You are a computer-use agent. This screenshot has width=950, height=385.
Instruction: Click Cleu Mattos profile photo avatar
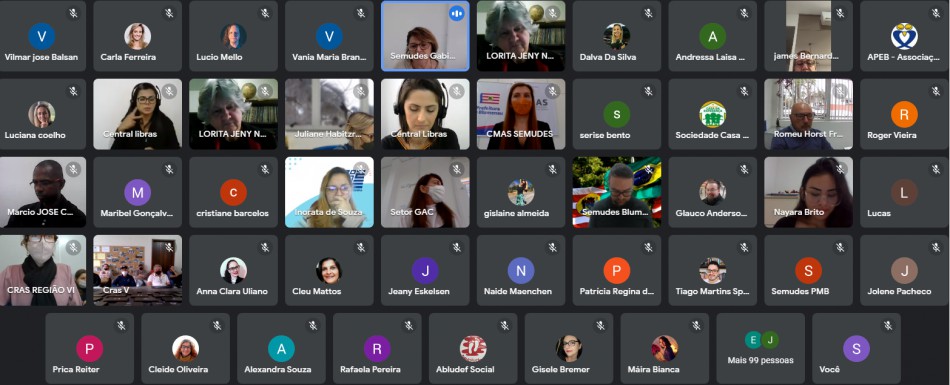[329, 270]
